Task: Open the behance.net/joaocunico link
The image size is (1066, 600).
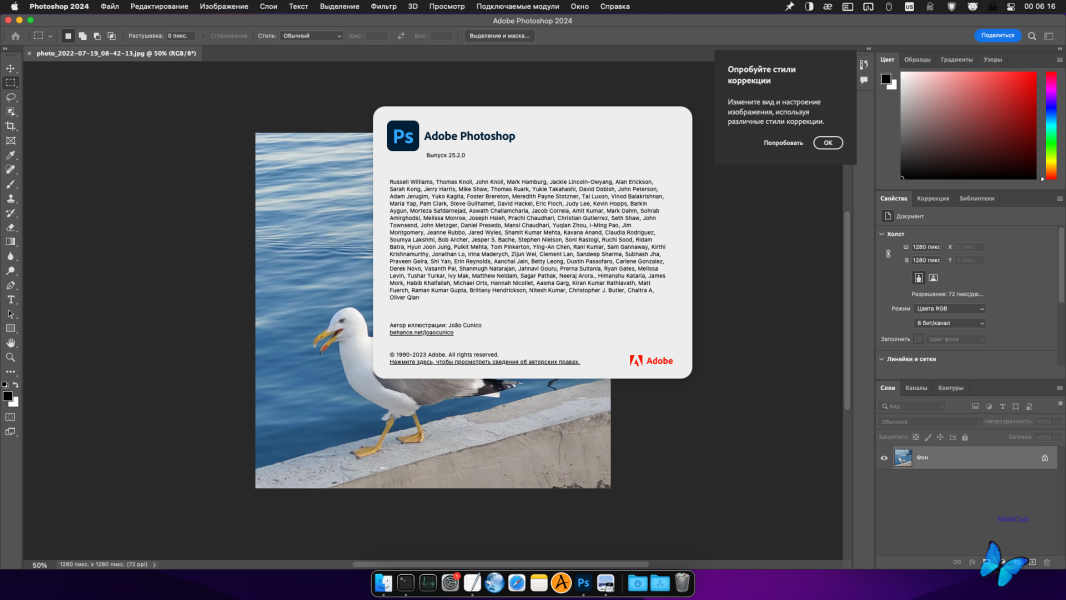Action: tap(422, 333)
